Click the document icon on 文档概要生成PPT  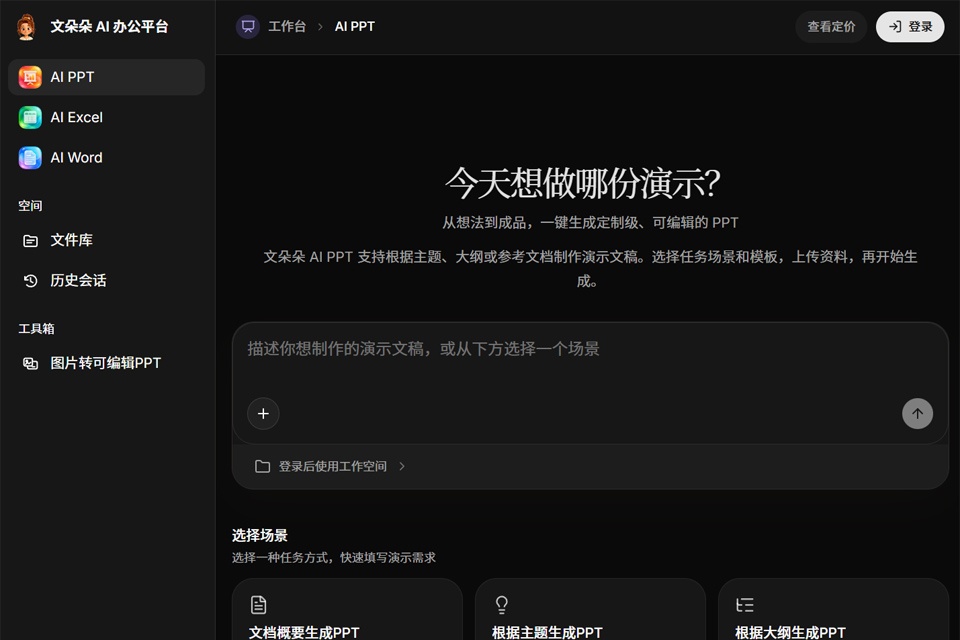point(258,605)
